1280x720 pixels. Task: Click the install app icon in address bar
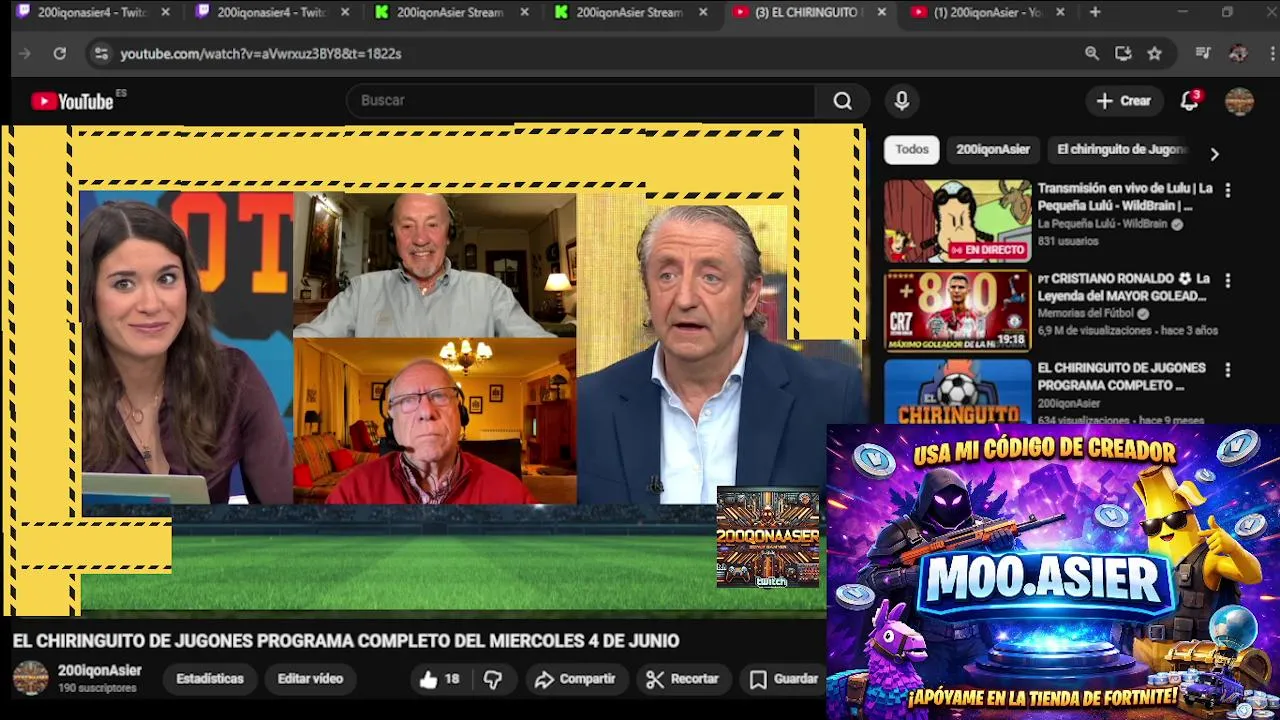pyautogui.click(x=1123, y=53)
